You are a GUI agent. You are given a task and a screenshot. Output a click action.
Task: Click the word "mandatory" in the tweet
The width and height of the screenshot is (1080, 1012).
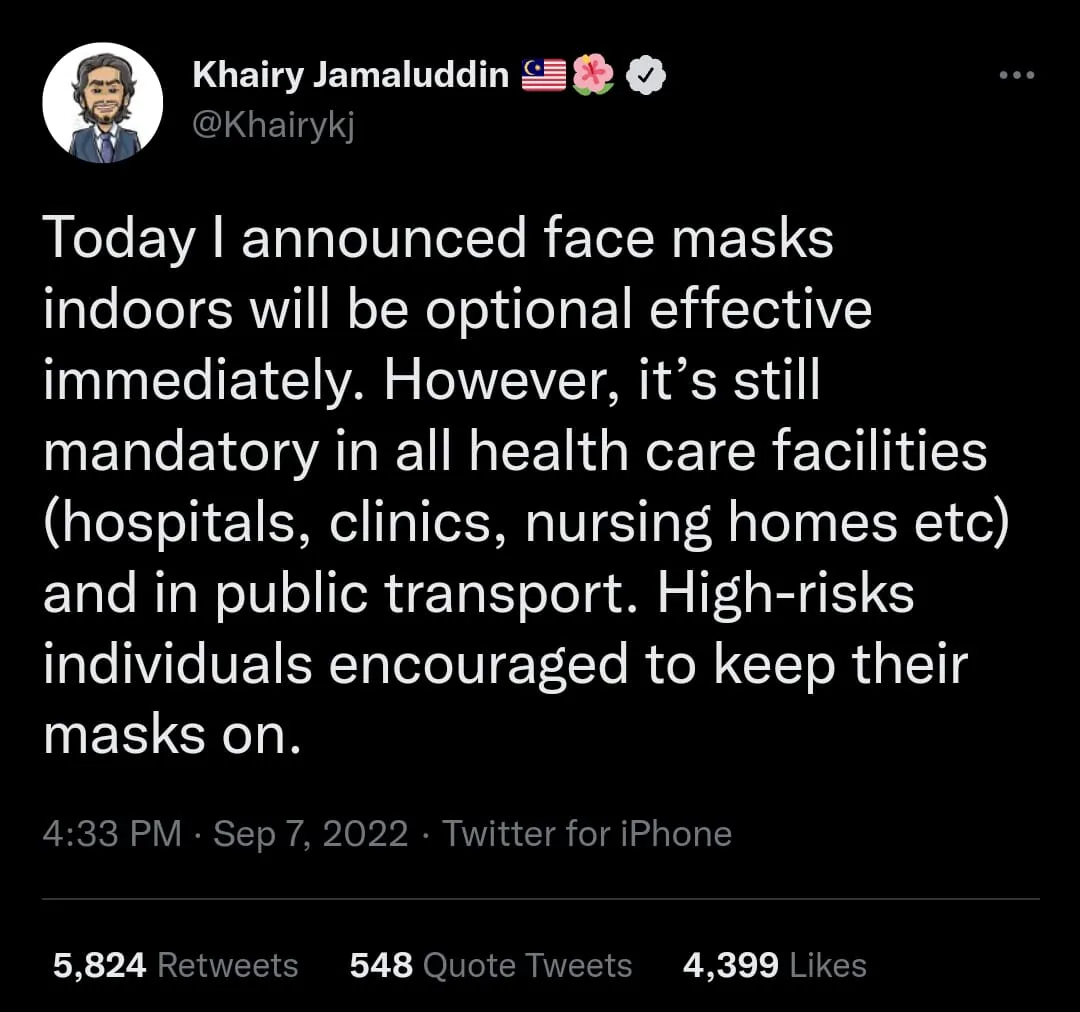pyautogui.click(x=180, y=453)
